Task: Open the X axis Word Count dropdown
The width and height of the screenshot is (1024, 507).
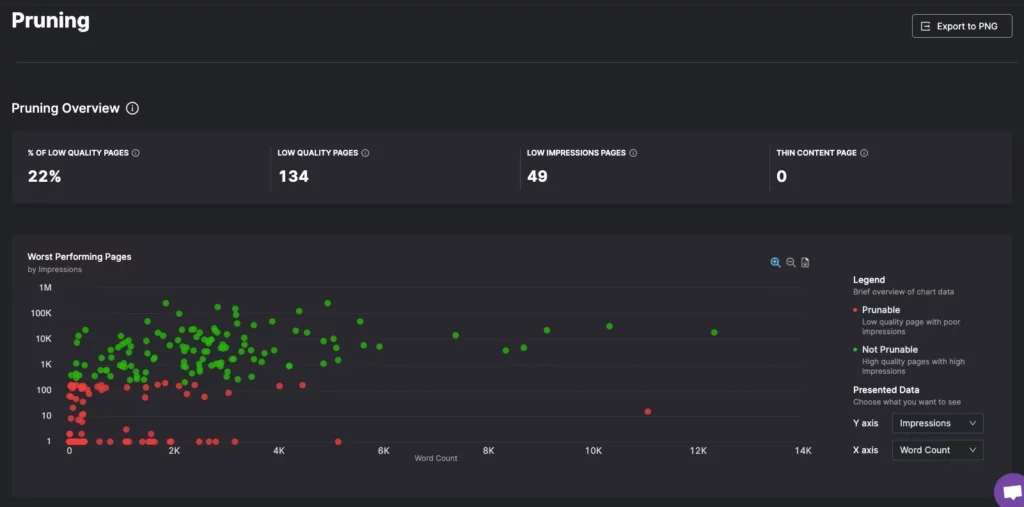Action: point(937,450)
